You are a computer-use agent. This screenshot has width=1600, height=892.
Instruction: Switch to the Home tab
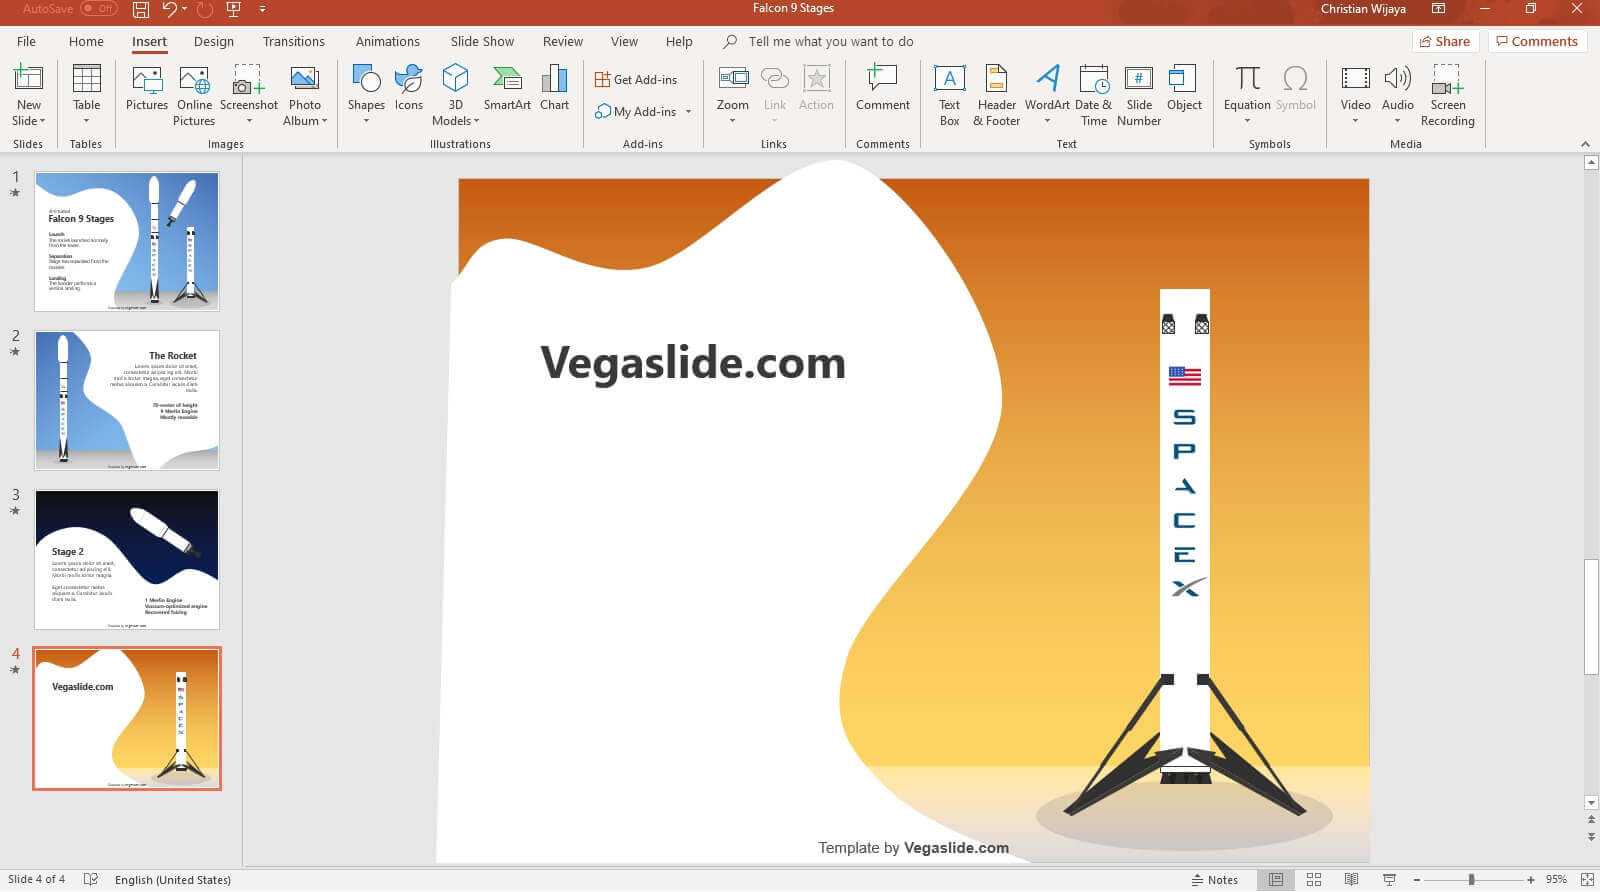86,41
